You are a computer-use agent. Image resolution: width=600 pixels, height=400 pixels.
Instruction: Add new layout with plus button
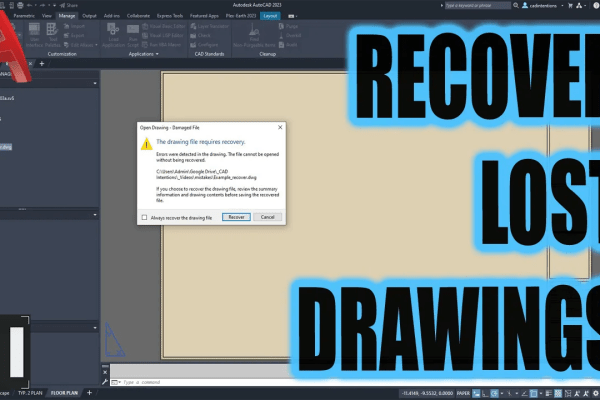pyautogui.click(x=89, y=392)
